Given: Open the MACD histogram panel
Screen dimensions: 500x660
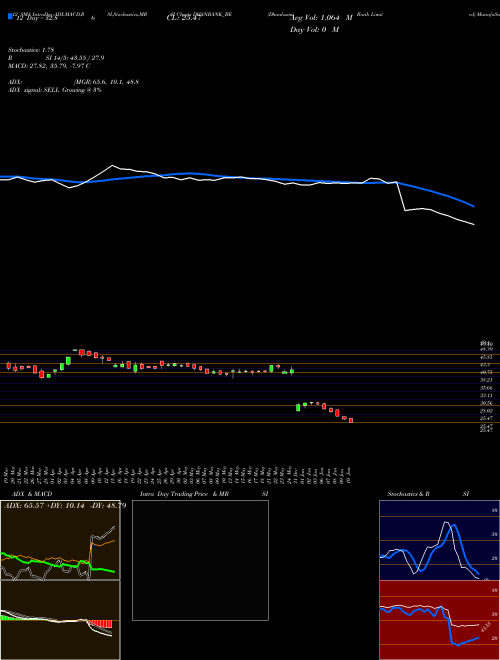Looking at the screenshot, I should point(60,620).
